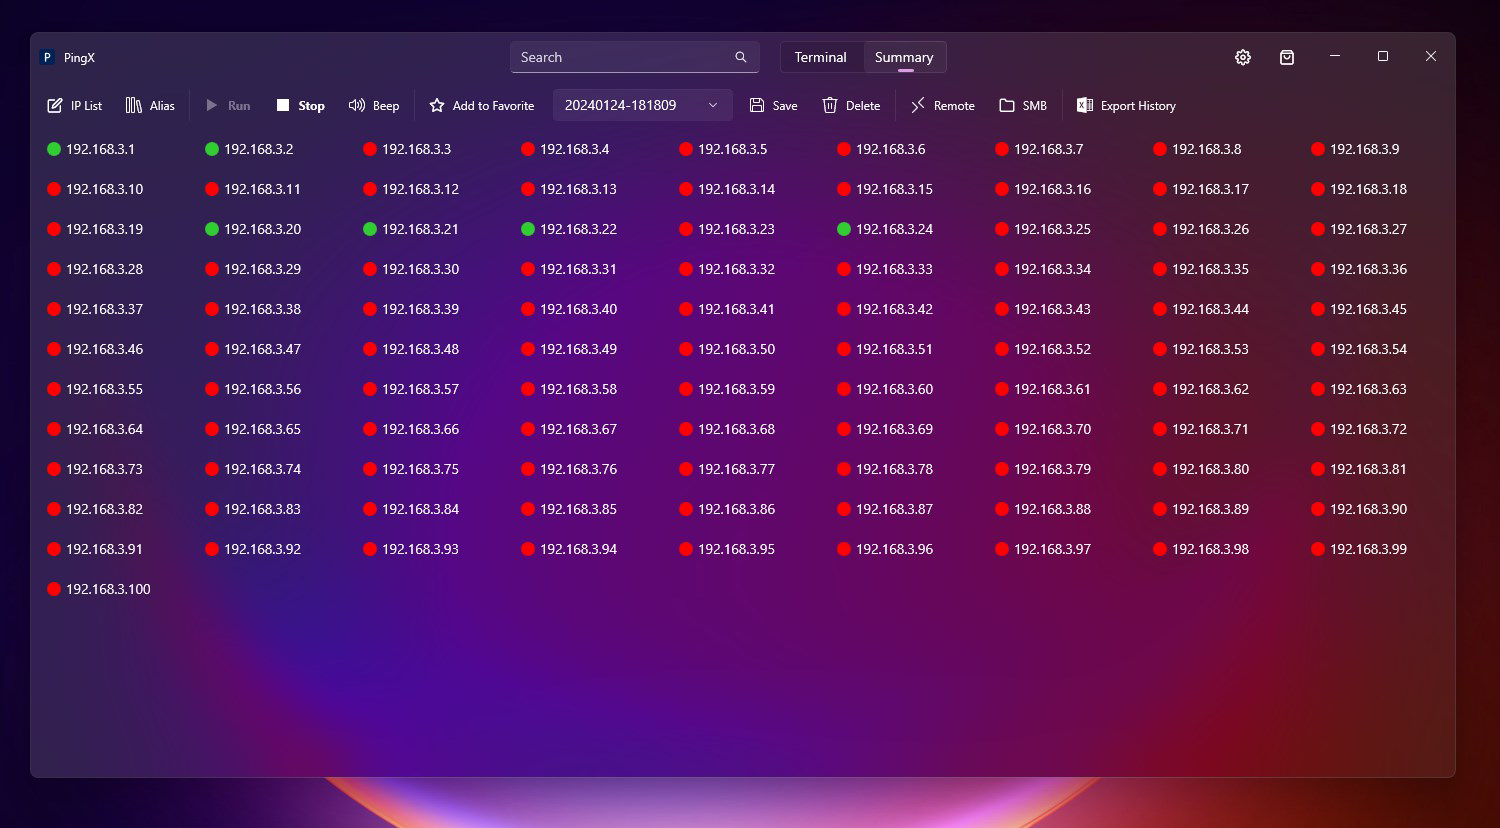The height and width of the screenshot is (828, 1500).
Task: Open the settings gear icon
Action: 1243,57
